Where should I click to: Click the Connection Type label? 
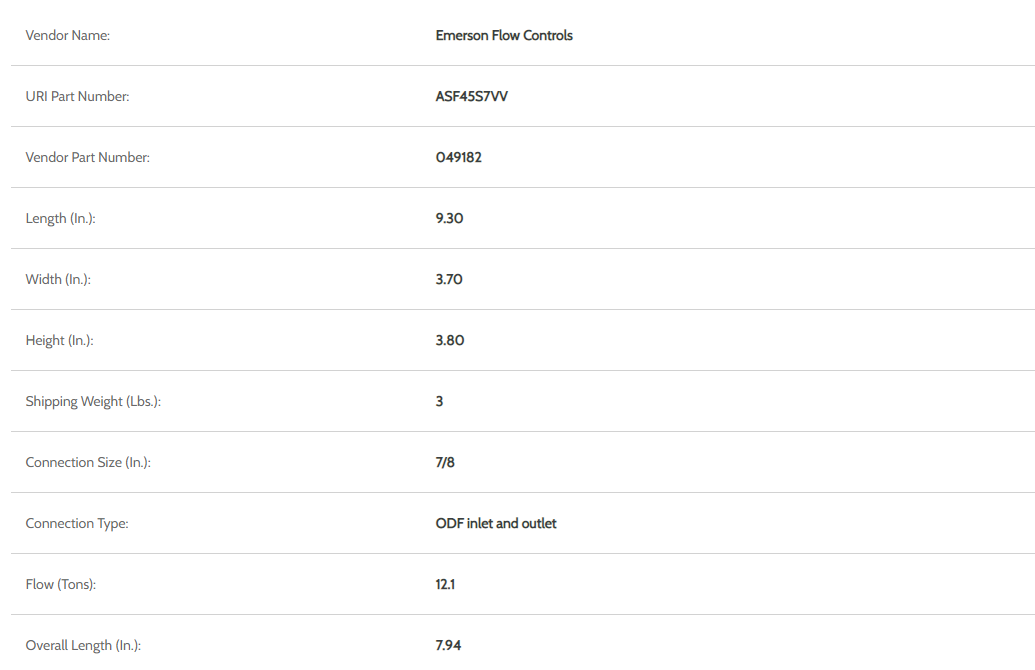pyautogui.click(x=77, y=524)
